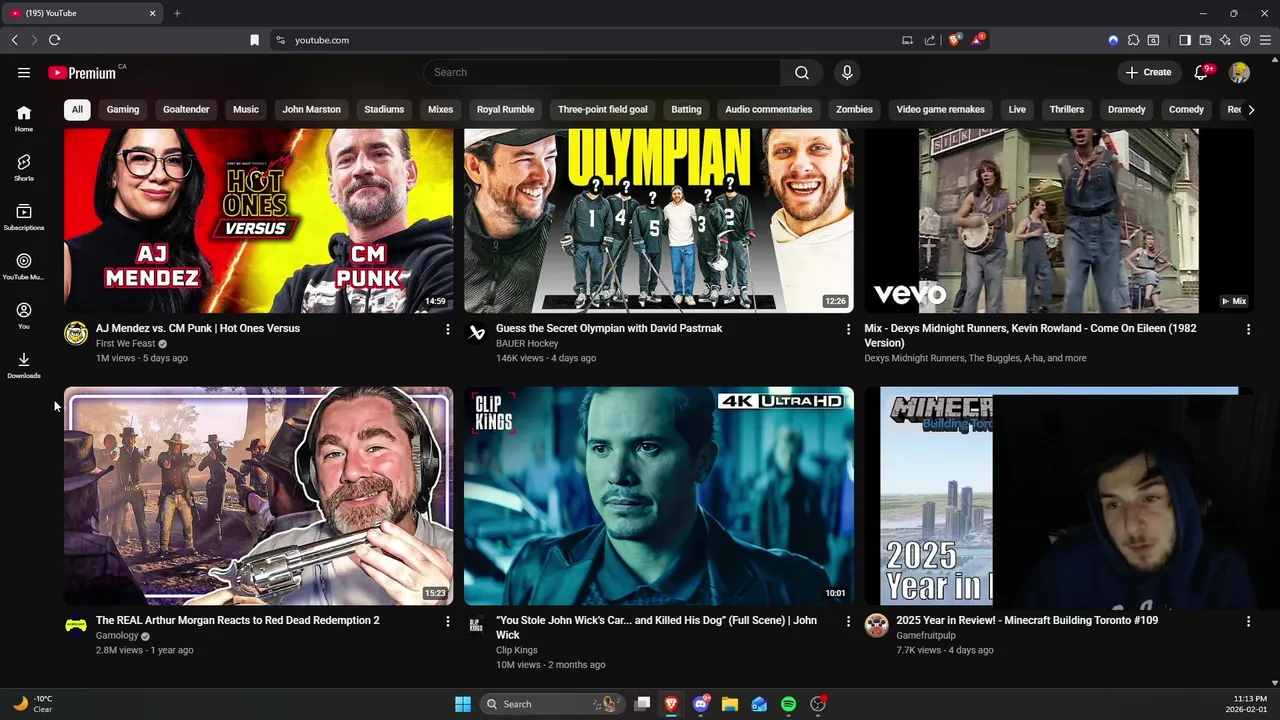The height and width of the screenshot is (720, 1280).
Task: Select the All filter chip
Action: click(x=77, y=109)
